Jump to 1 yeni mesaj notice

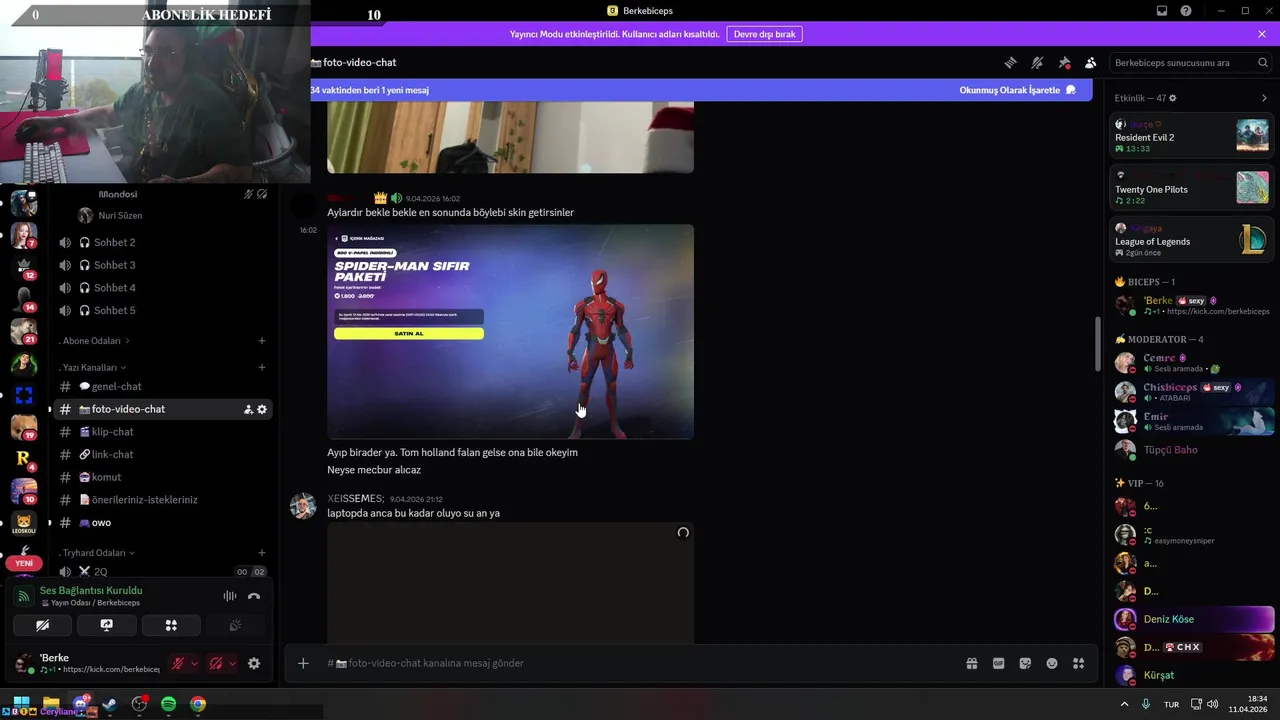(370, 90)
